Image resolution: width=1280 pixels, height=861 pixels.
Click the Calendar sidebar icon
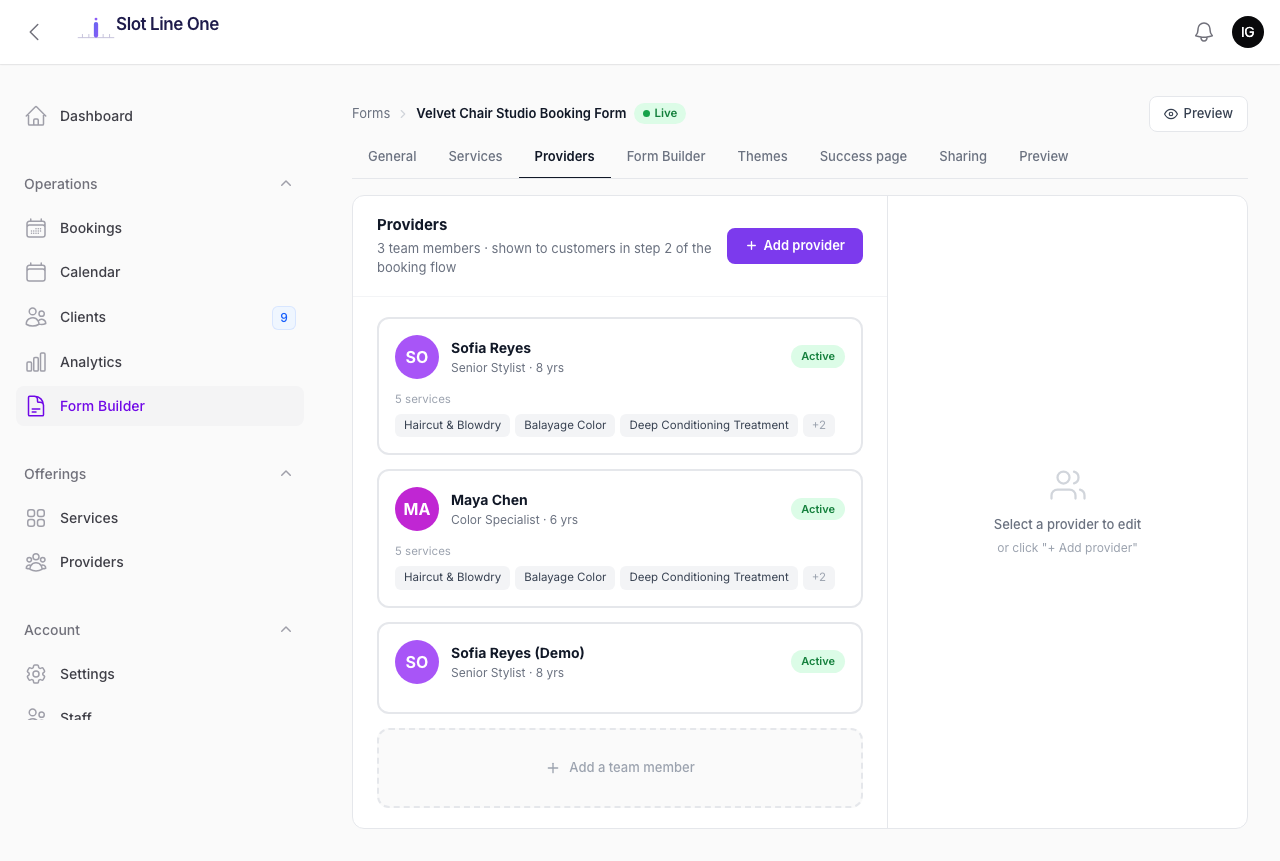(x=36, y=272)
